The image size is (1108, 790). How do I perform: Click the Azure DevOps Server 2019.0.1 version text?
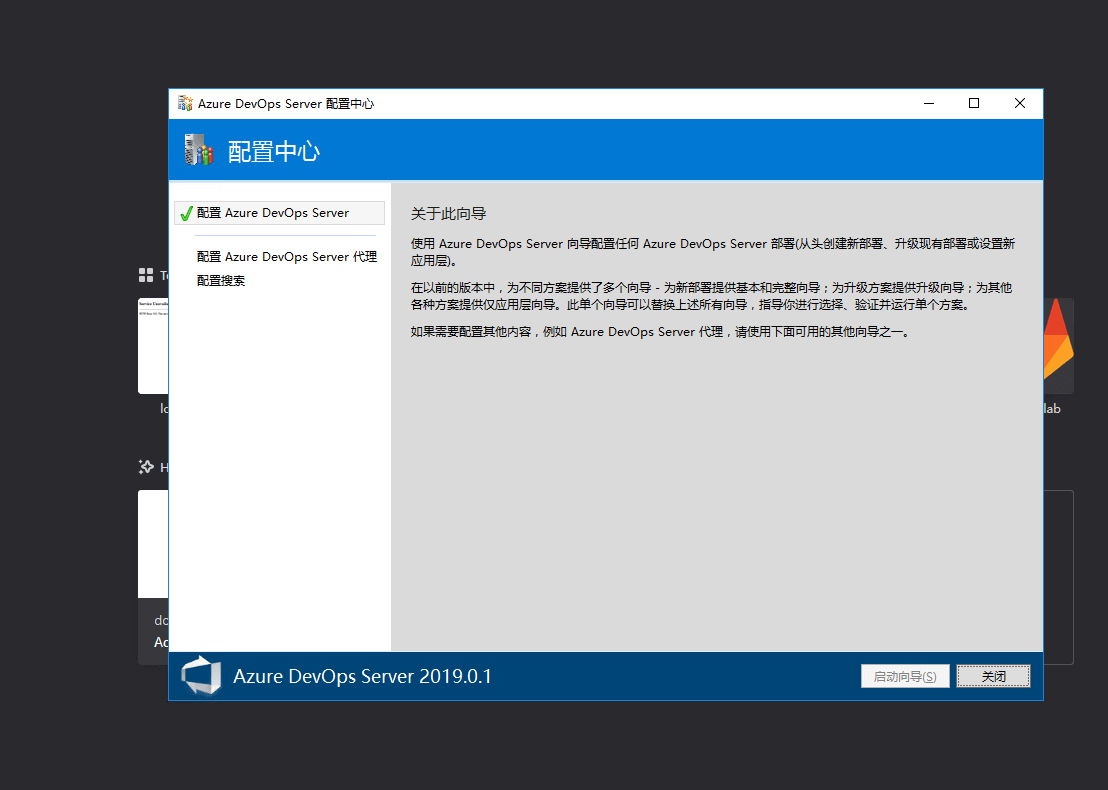click(362, 676)
